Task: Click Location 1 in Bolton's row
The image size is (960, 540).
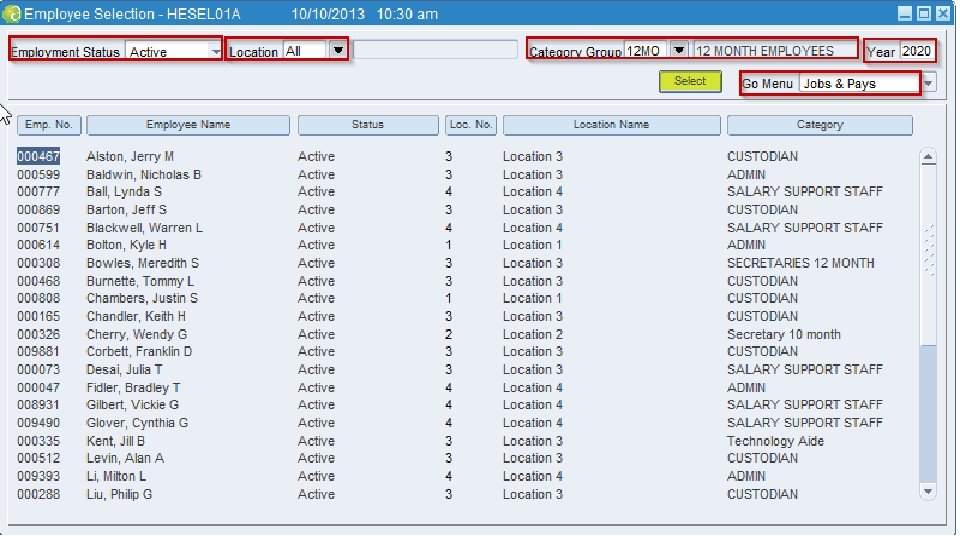Action: (x=532, y=245)
